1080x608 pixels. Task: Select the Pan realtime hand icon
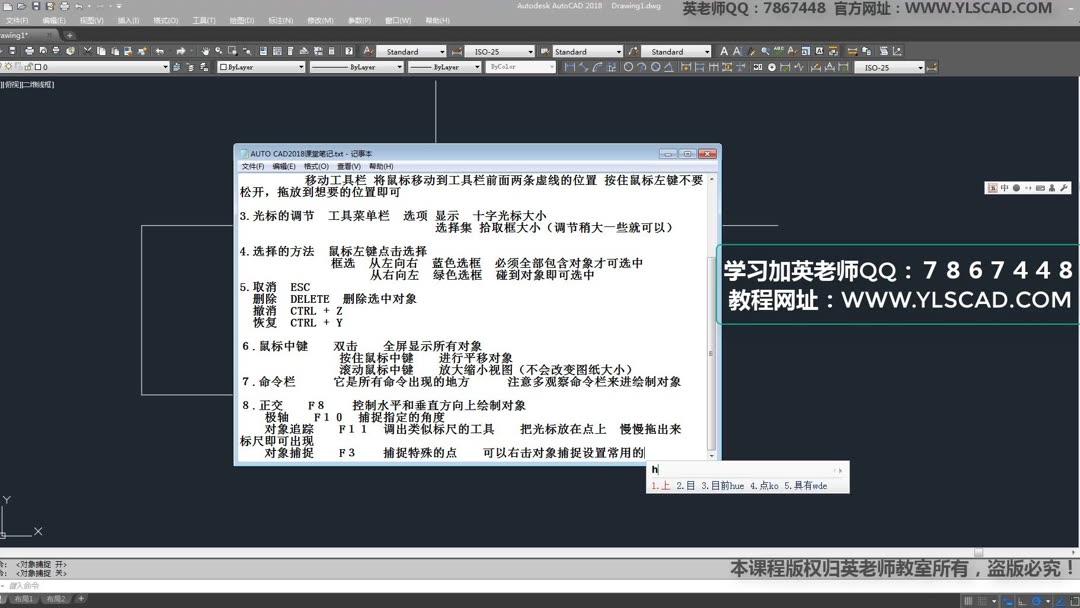pos(204,50)
